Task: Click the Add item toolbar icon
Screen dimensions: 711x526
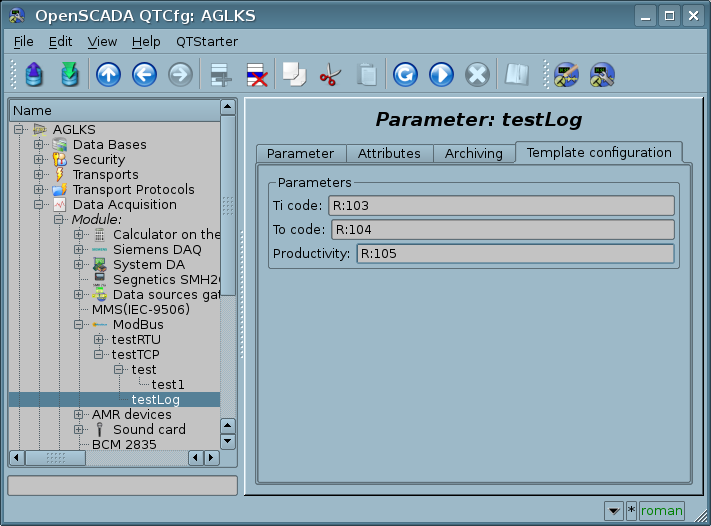Action: coord(220,75)
